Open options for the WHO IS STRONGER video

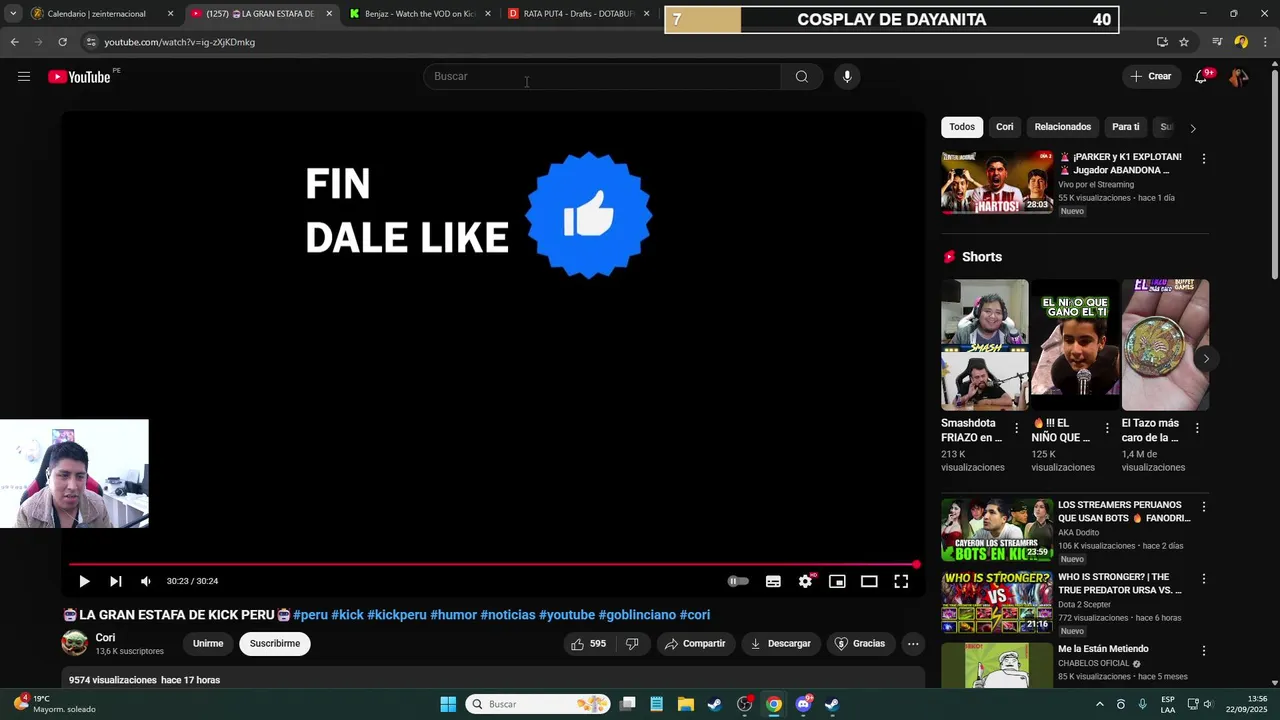(1204, 579)
